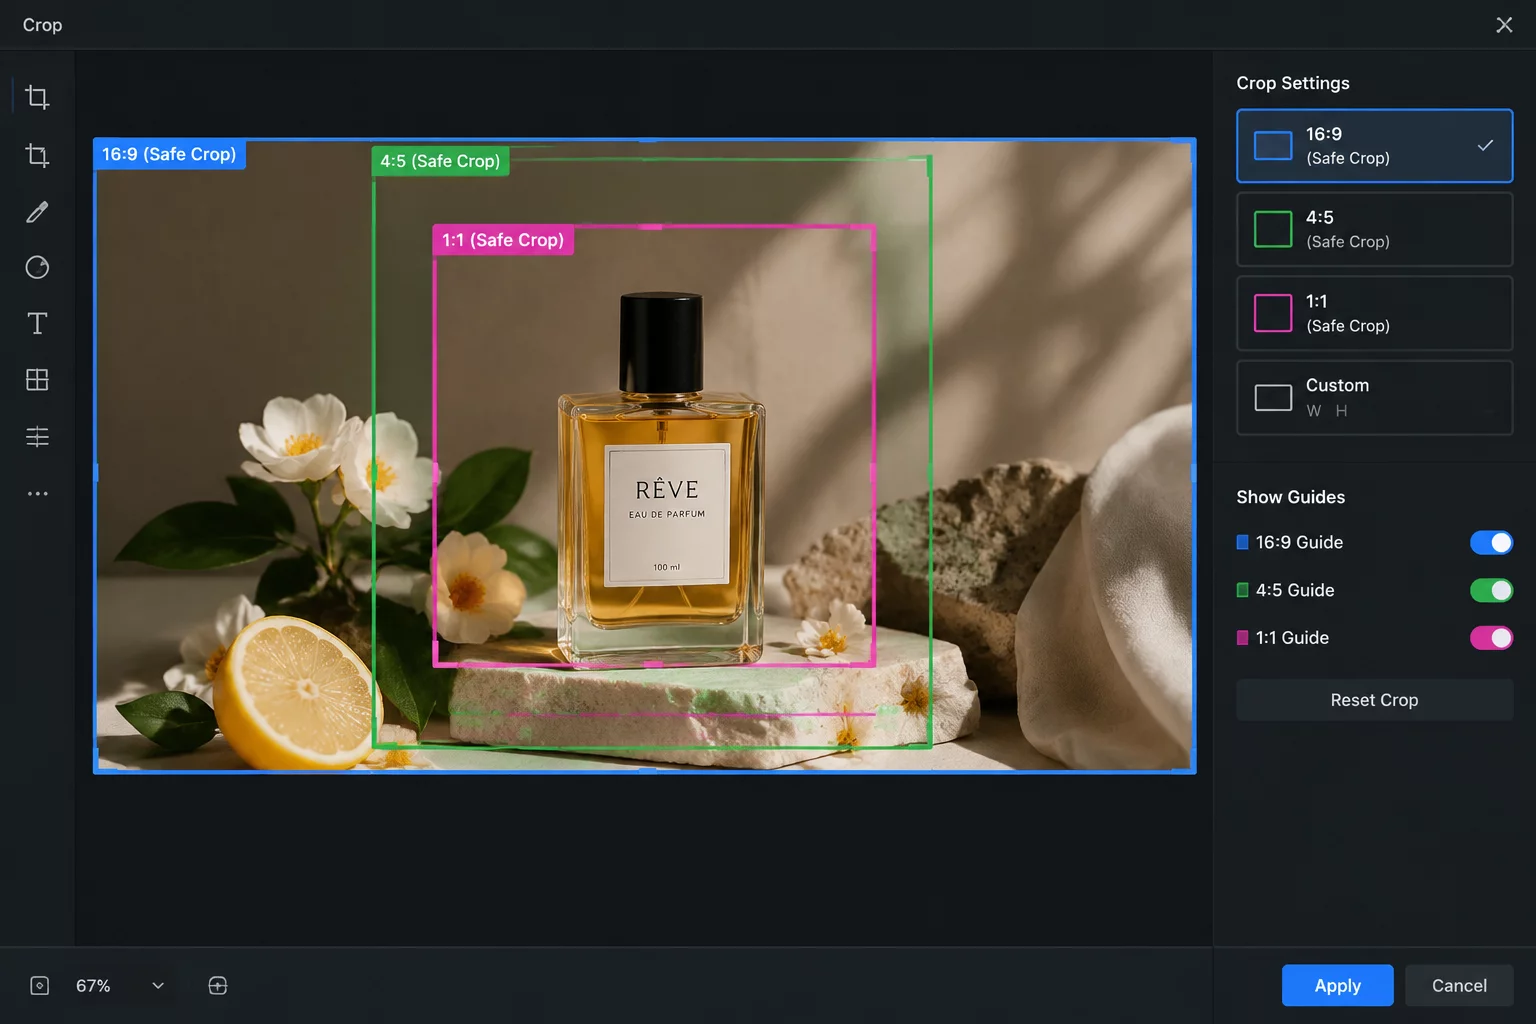Click the "16:9 Guide" text
Viewport: 1536px width, 1024px height.
pos(1299,542)
